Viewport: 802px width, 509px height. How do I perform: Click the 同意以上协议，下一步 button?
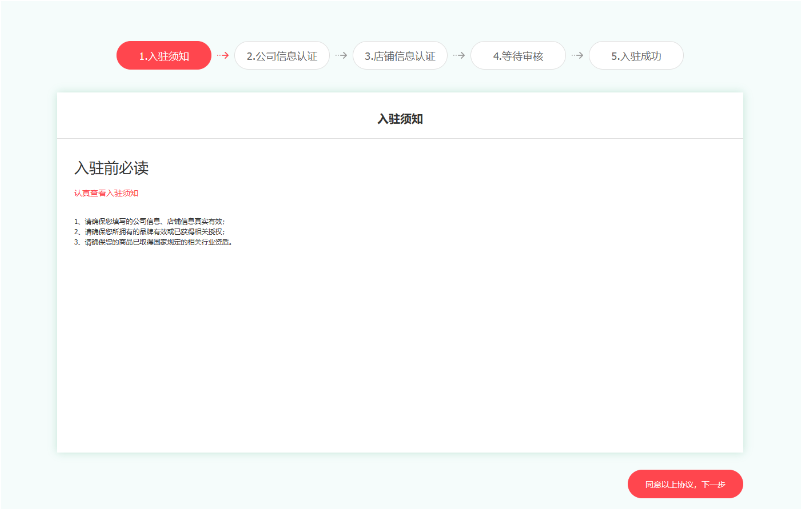coord(685,484)
